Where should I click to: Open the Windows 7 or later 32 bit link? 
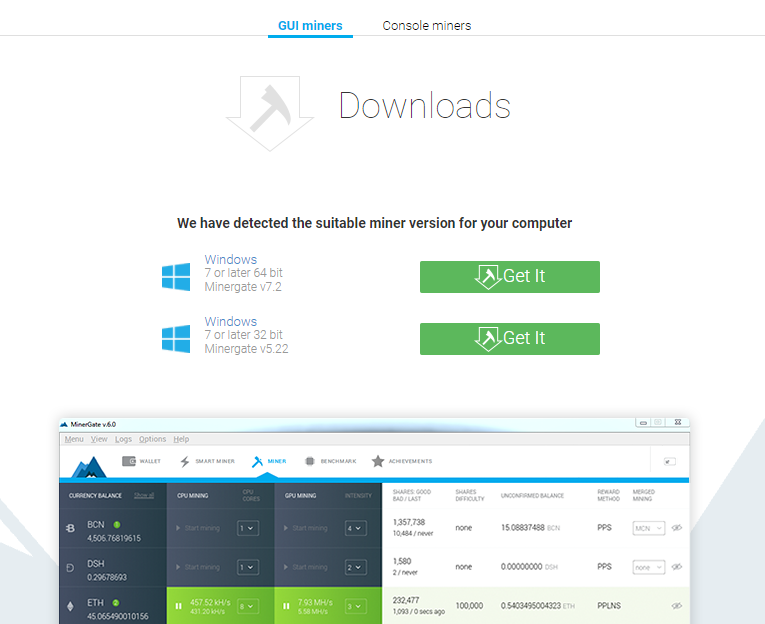pos(231,321)
